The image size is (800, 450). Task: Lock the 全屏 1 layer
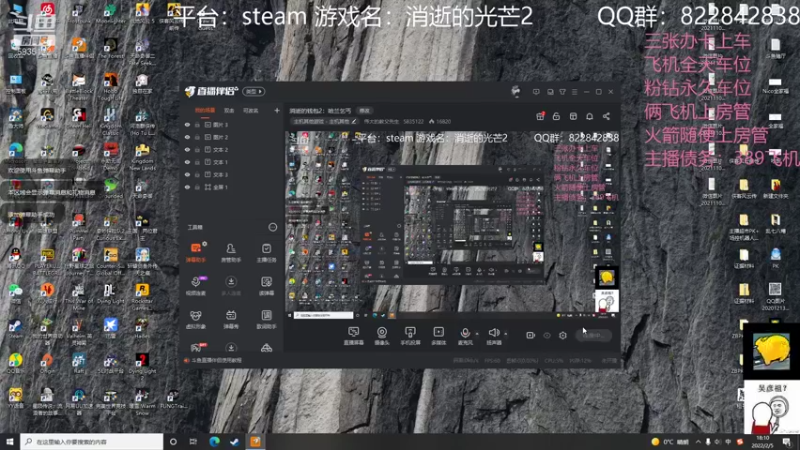(x=197, y=187)
